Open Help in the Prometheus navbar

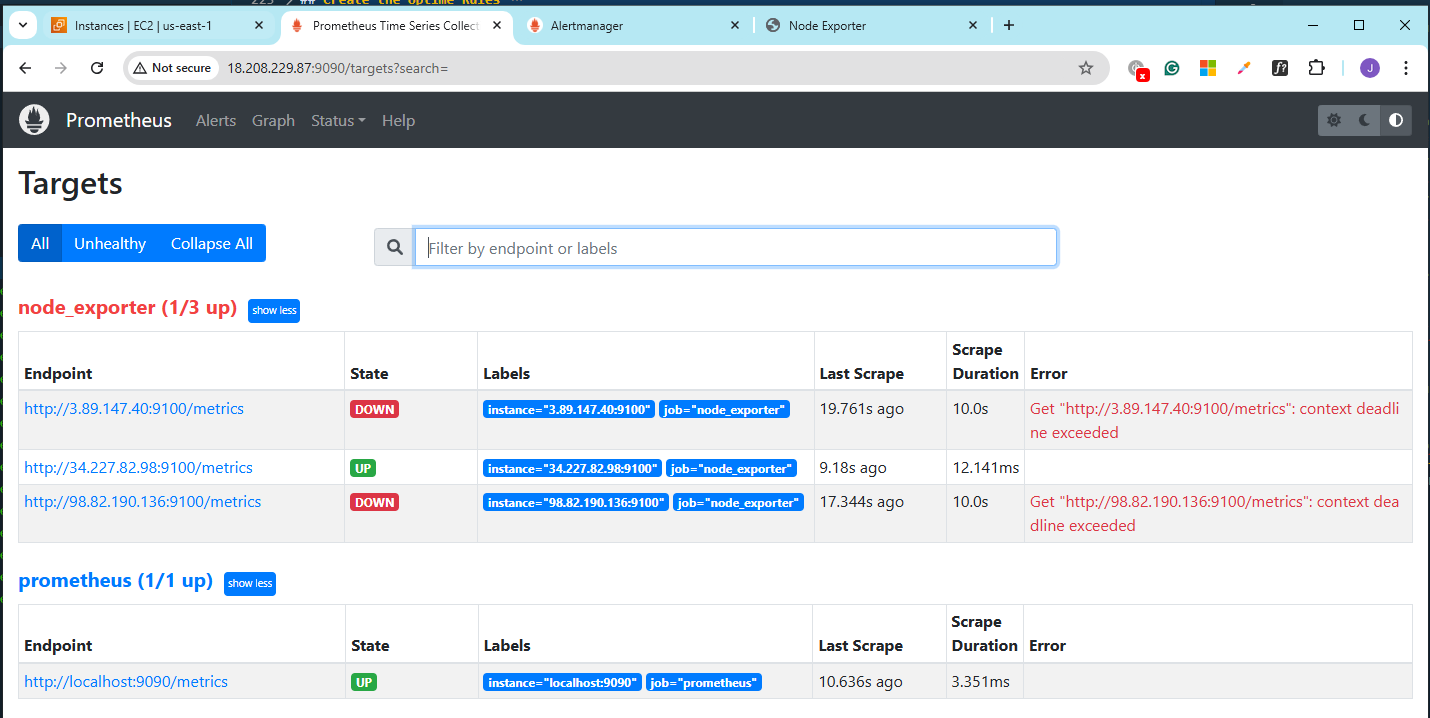398,121
